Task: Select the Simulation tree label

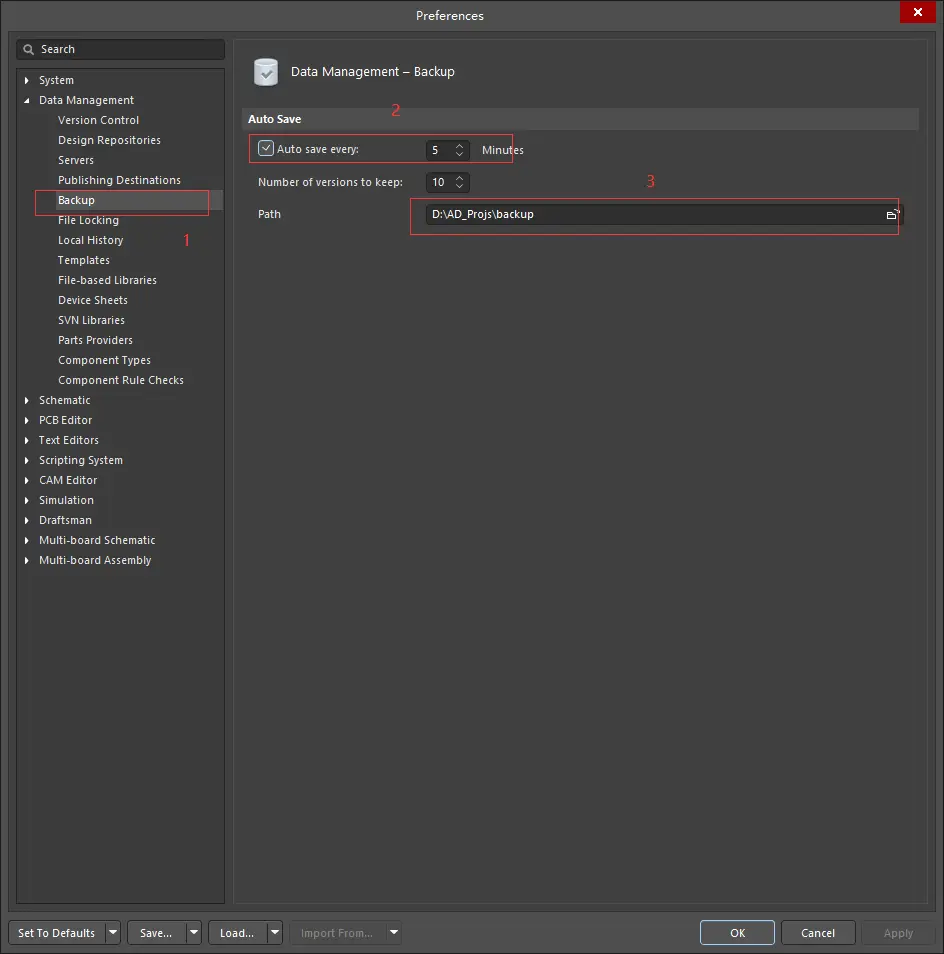Action: (x=66, y=501)
